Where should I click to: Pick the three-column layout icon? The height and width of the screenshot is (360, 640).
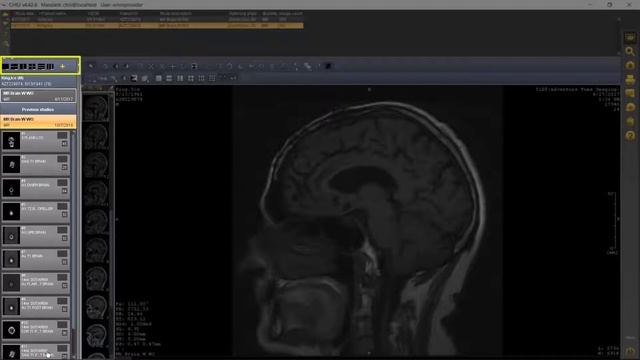(x=50, y=66)
